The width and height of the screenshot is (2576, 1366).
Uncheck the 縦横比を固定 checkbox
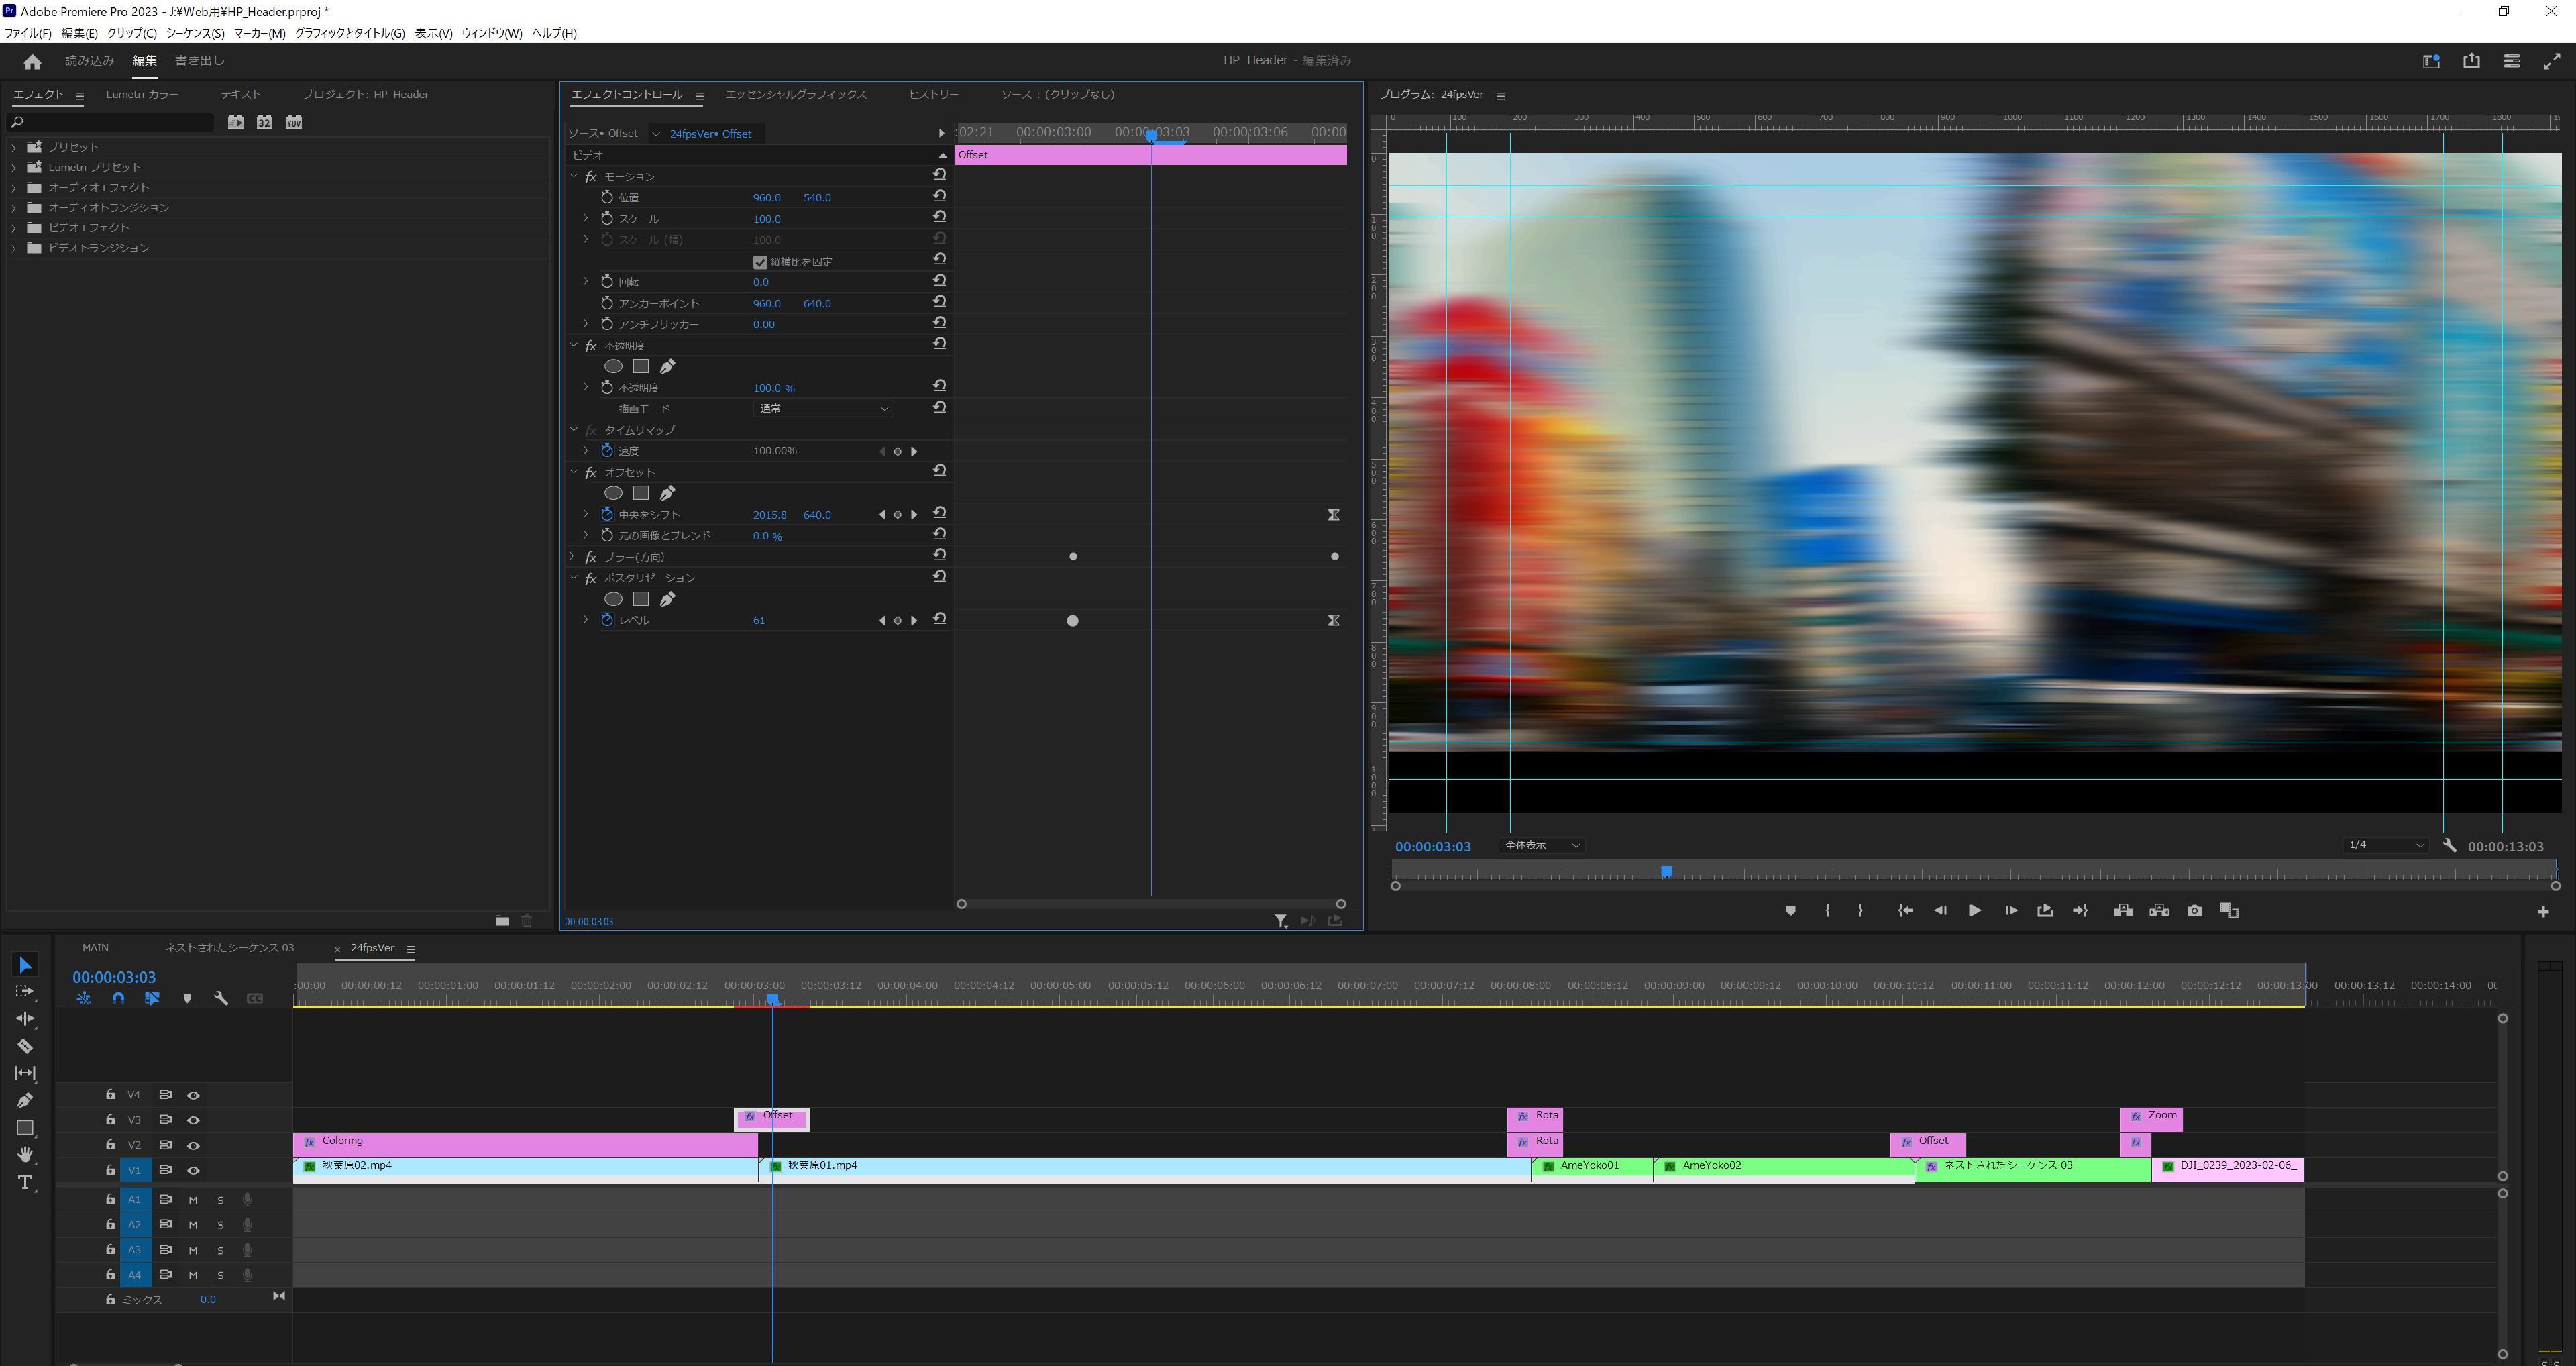(x=760, y=261)
